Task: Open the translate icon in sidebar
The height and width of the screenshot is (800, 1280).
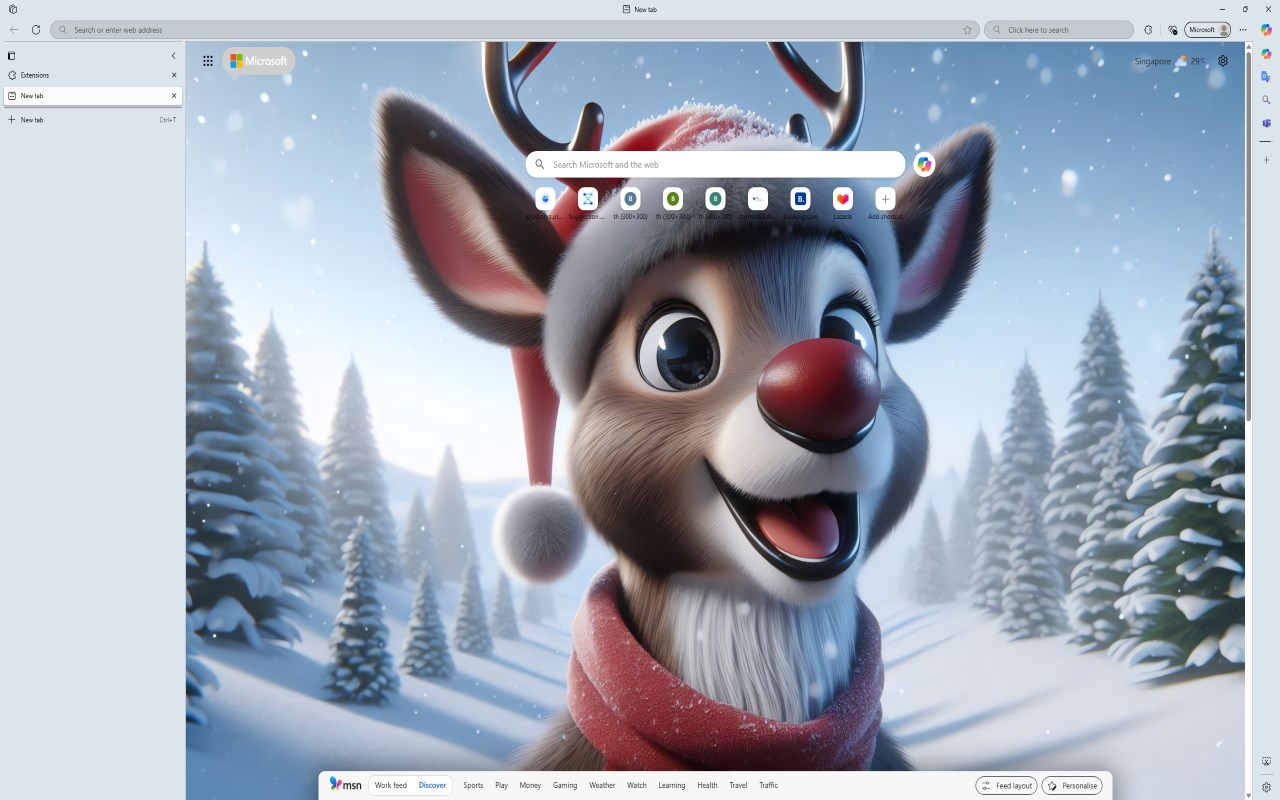Action: 1266,77
